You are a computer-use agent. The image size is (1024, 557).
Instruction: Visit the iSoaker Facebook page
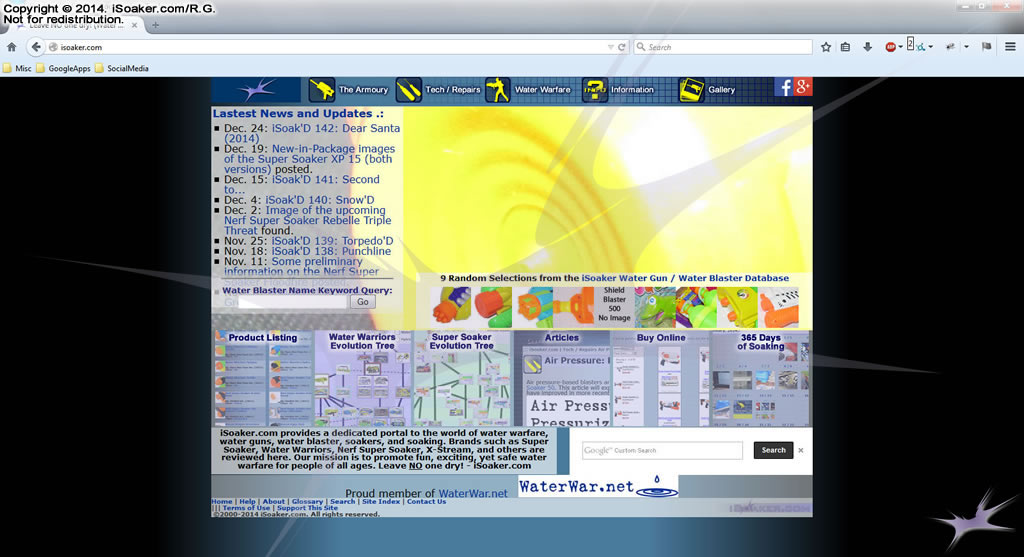784,87
